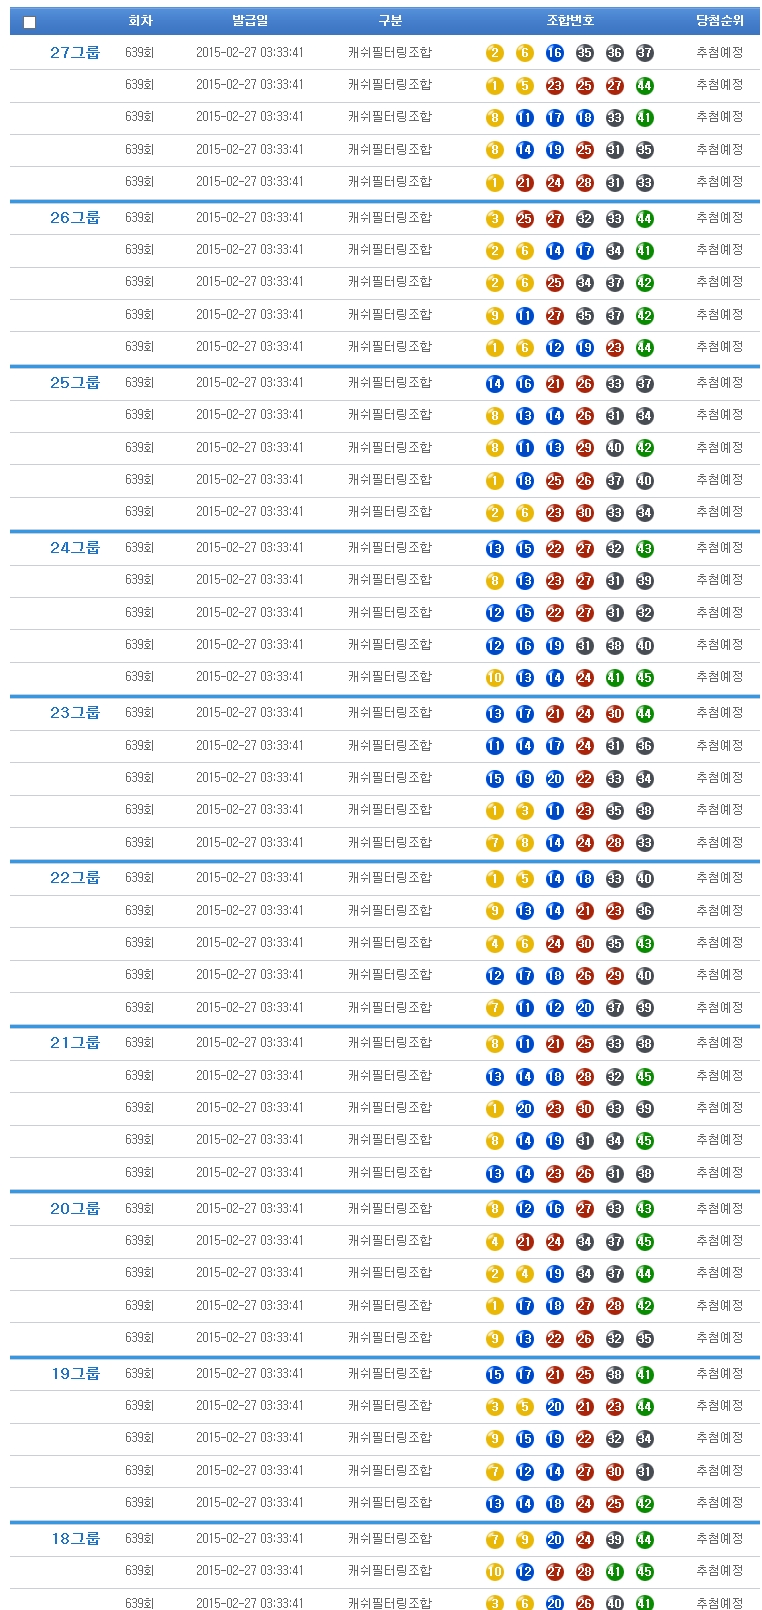Open the 27그룹 group label
Image resolution: width=762 pixels, height=1610 pixels.
tap(75, 53)
